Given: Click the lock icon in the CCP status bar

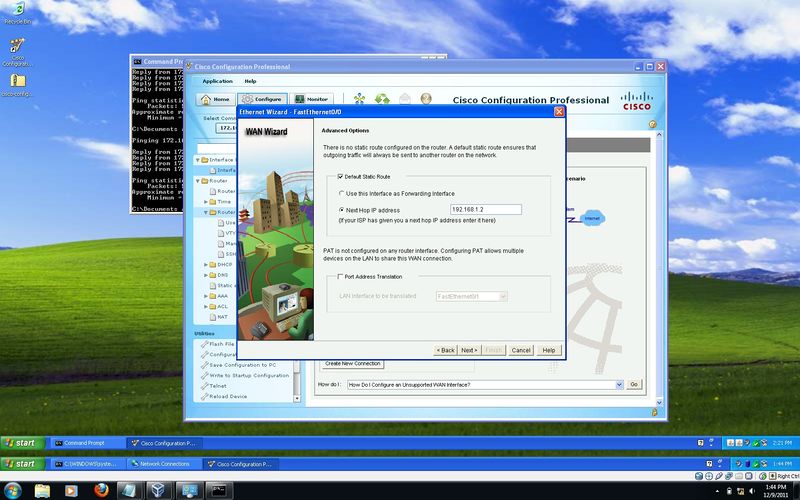Looking at the screenshot, I should coord(655,412).
